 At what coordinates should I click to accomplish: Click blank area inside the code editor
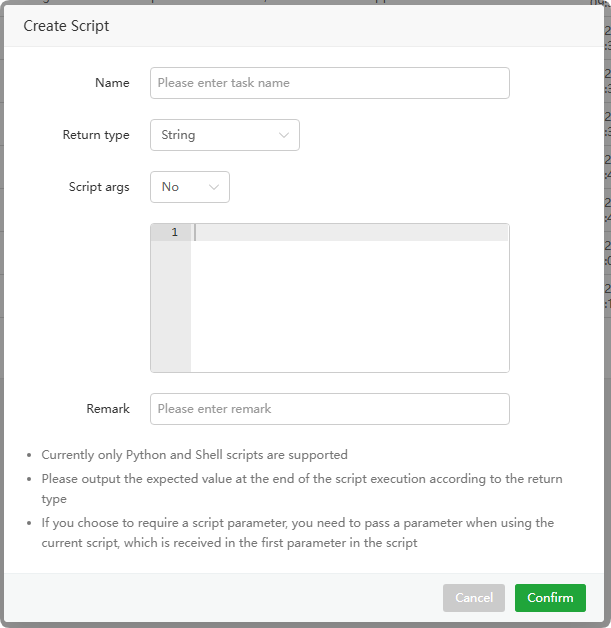point(350,310)
